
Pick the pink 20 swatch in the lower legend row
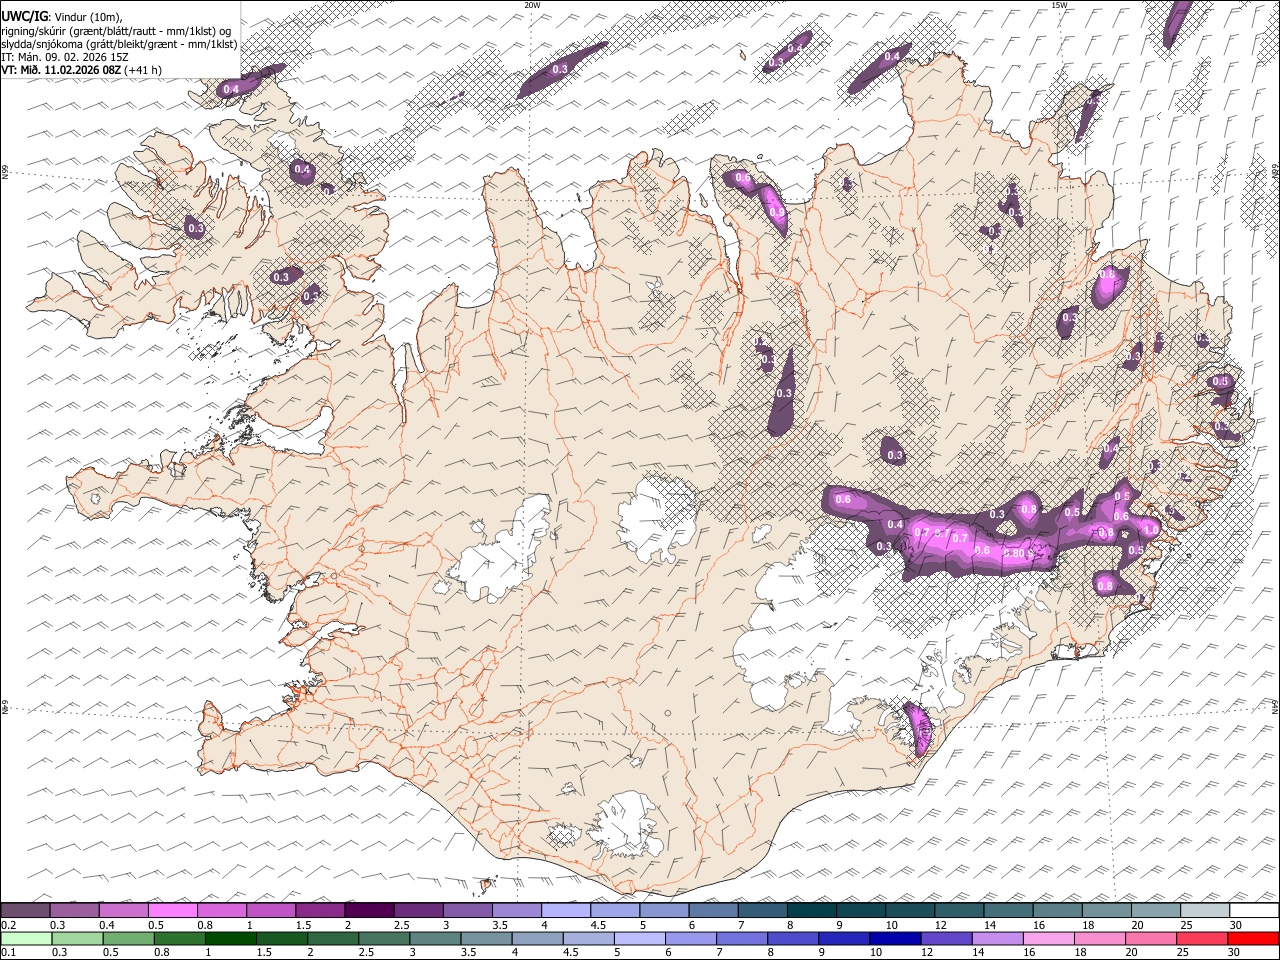(x=1151, y=938)
